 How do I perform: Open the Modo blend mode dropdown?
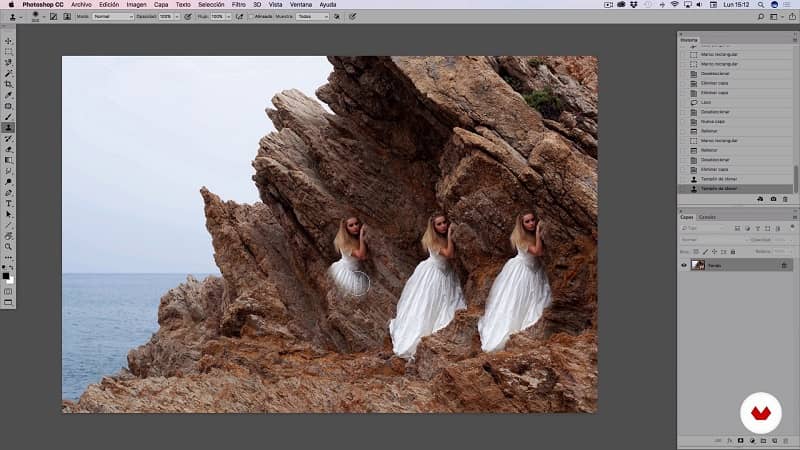(113, 16)
